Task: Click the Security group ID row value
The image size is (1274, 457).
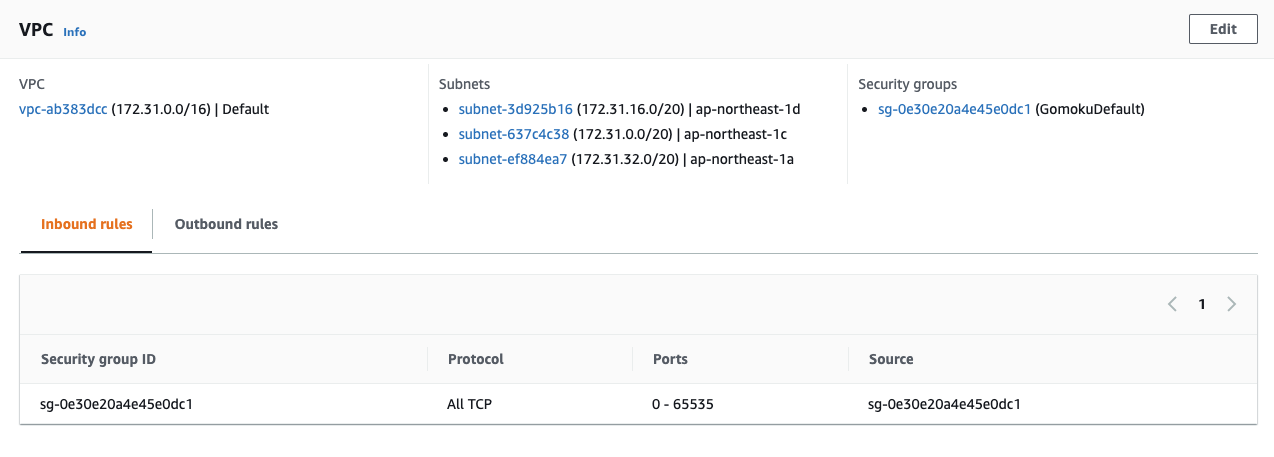Action: pyautogui.click(x=116, y=405)
